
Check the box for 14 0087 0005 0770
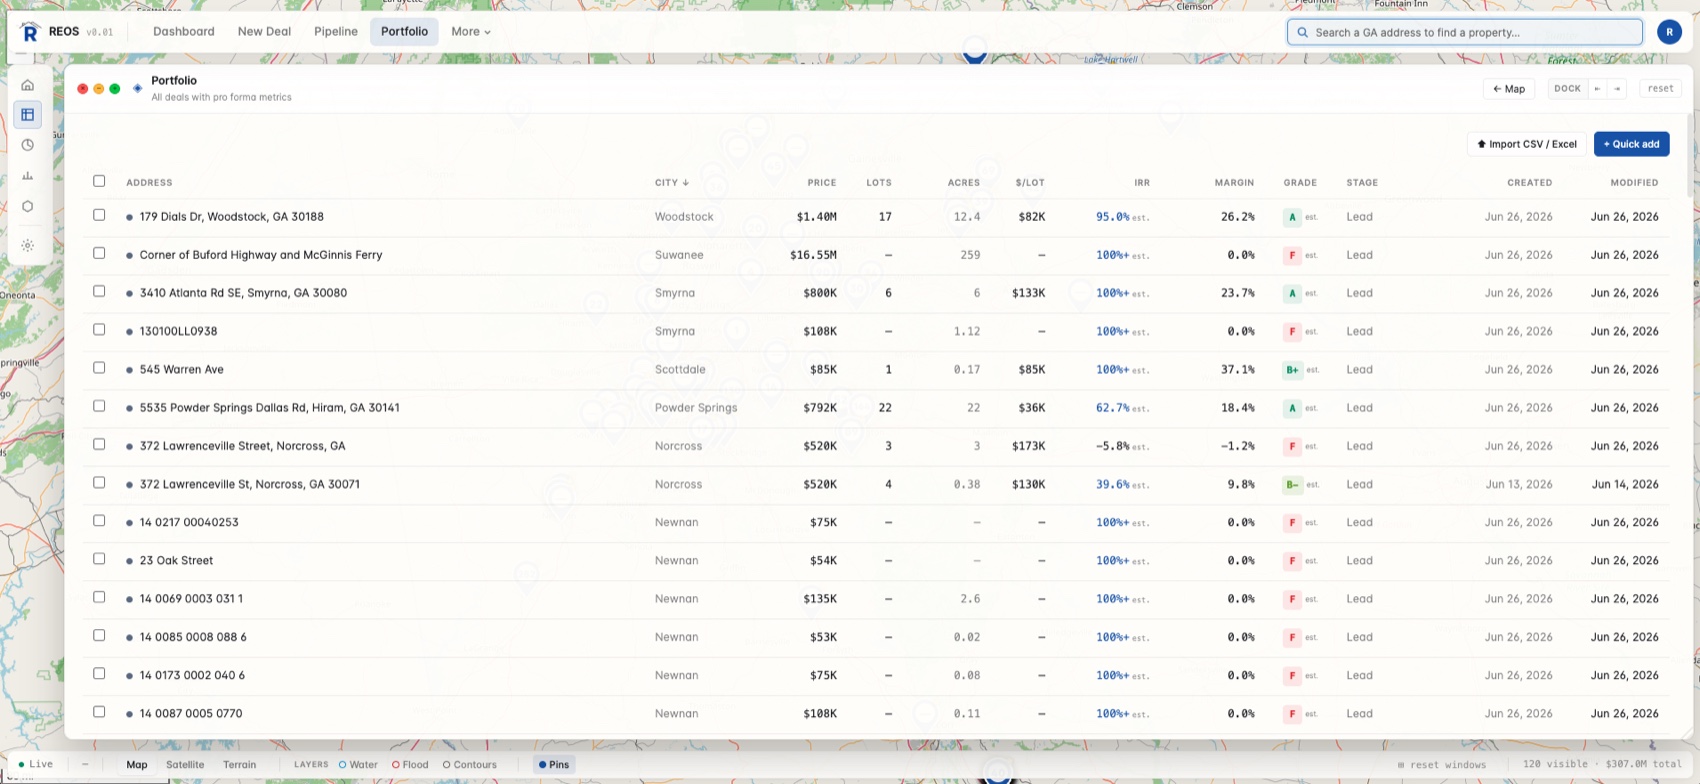[x=99, y=712]
